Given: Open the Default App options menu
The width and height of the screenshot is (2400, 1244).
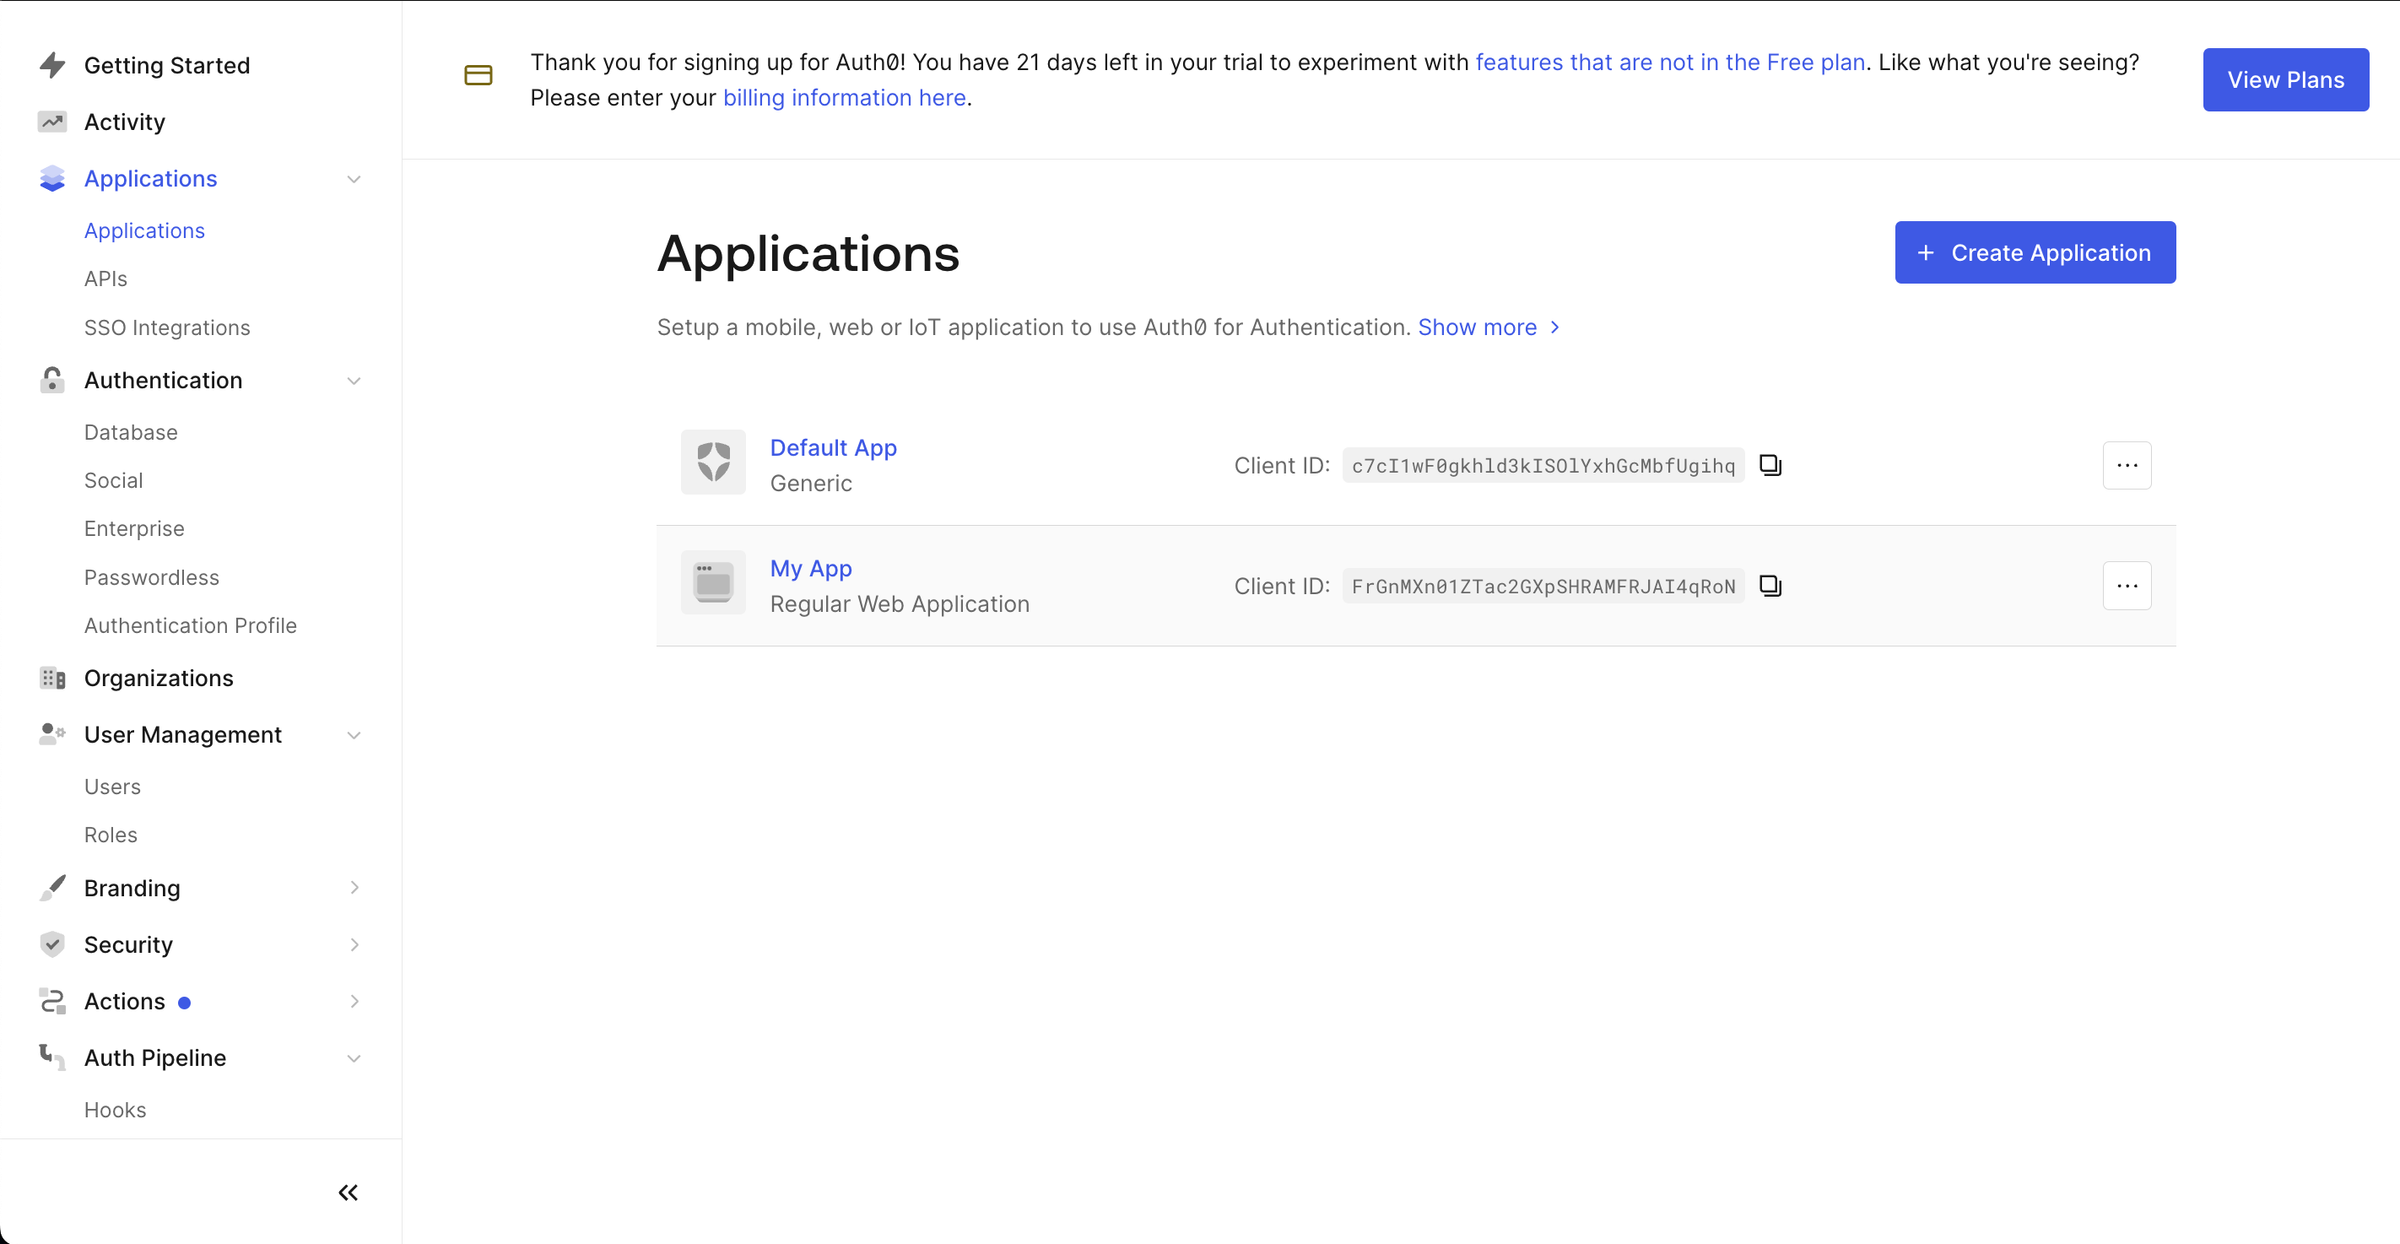Looking at the screenshot, I should pyautogui.click(x=2127, y=465).
